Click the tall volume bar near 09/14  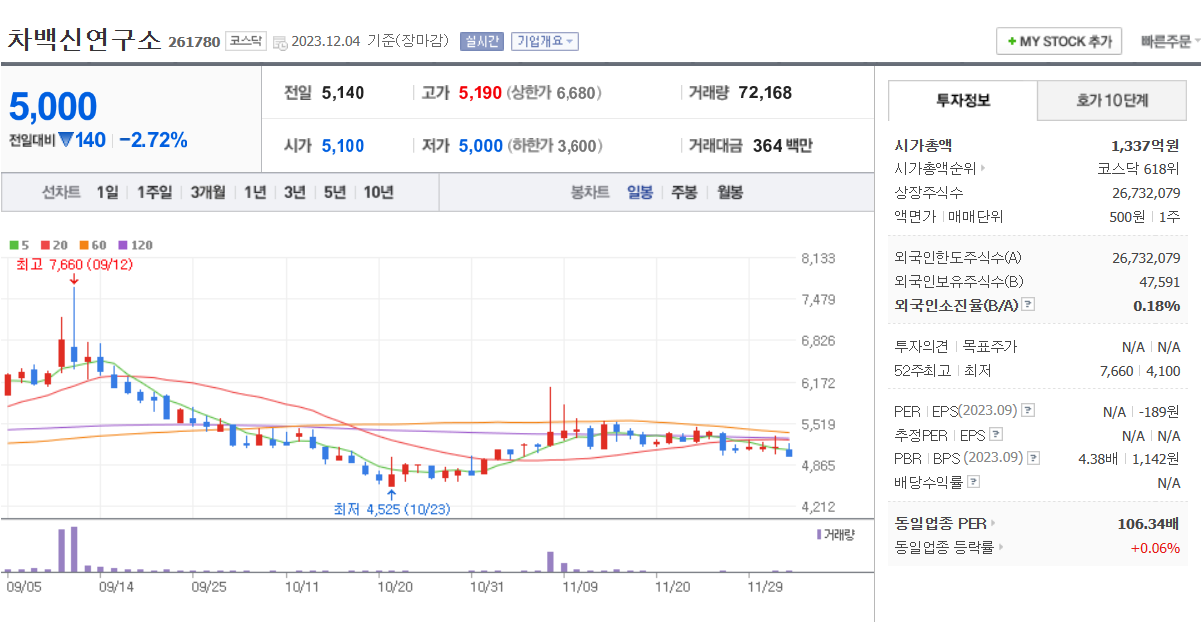click(73, 548)
